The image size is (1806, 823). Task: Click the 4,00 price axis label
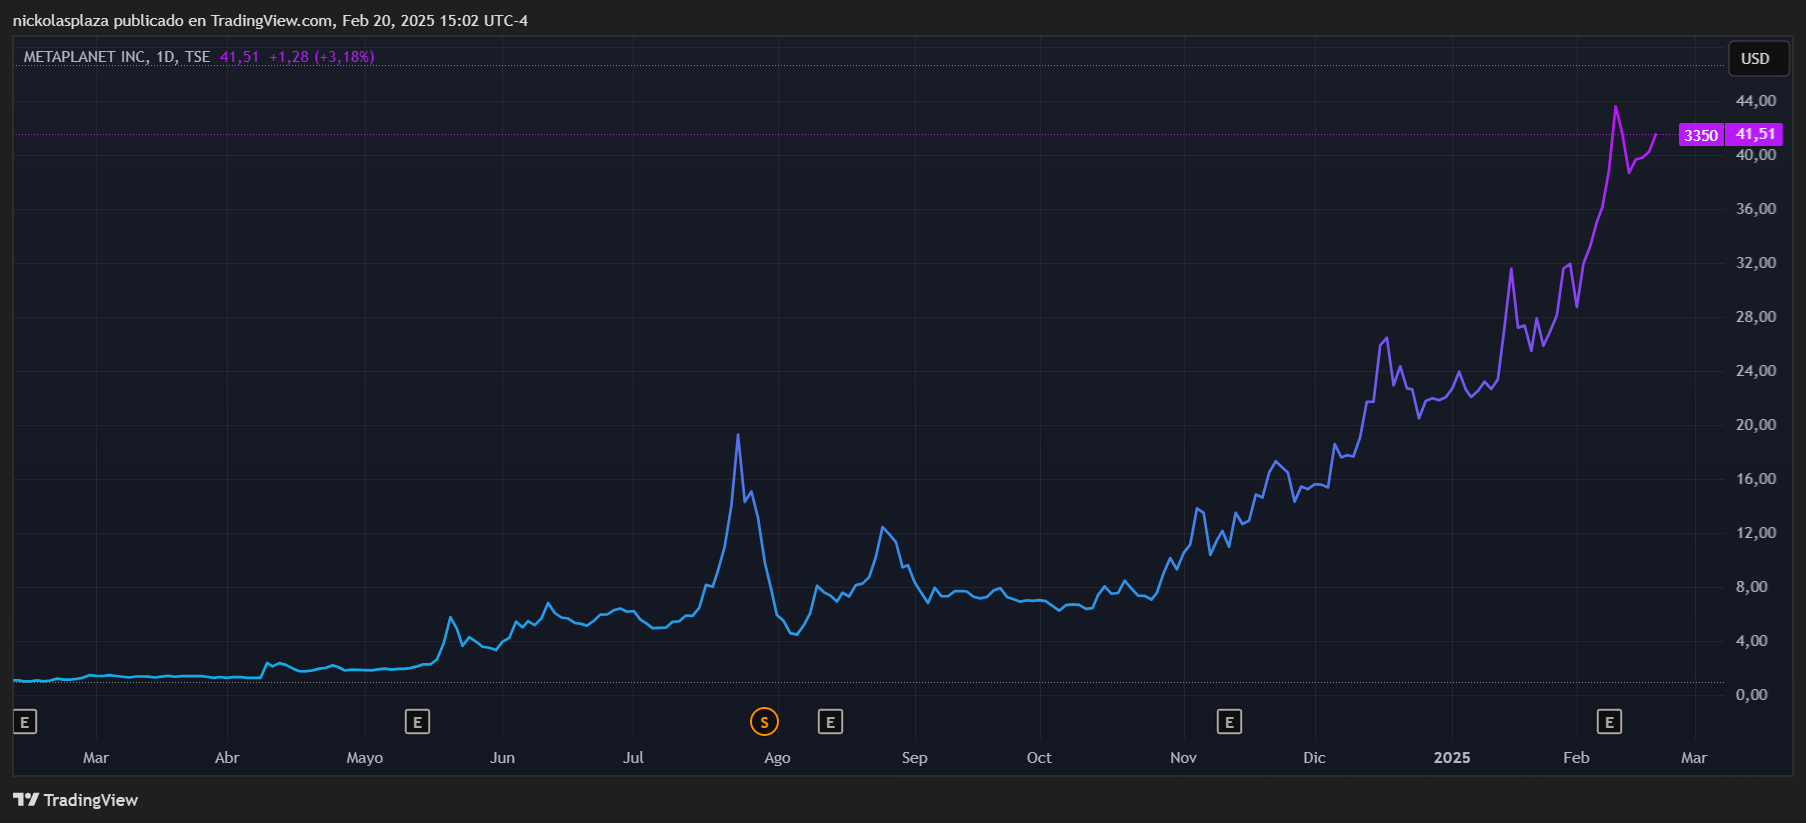(1752, 641)
